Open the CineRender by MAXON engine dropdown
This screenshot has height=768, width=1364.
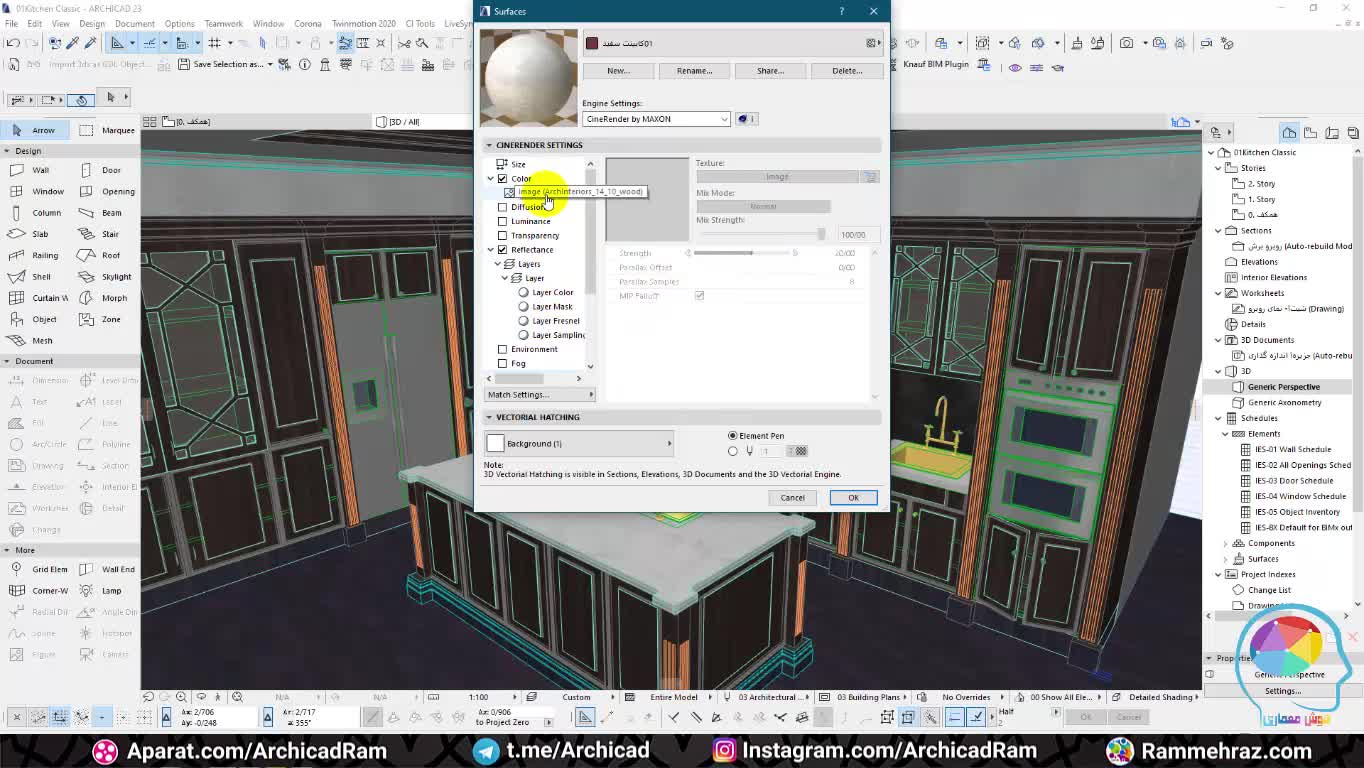pyautogui.click(x=656, y=119)
